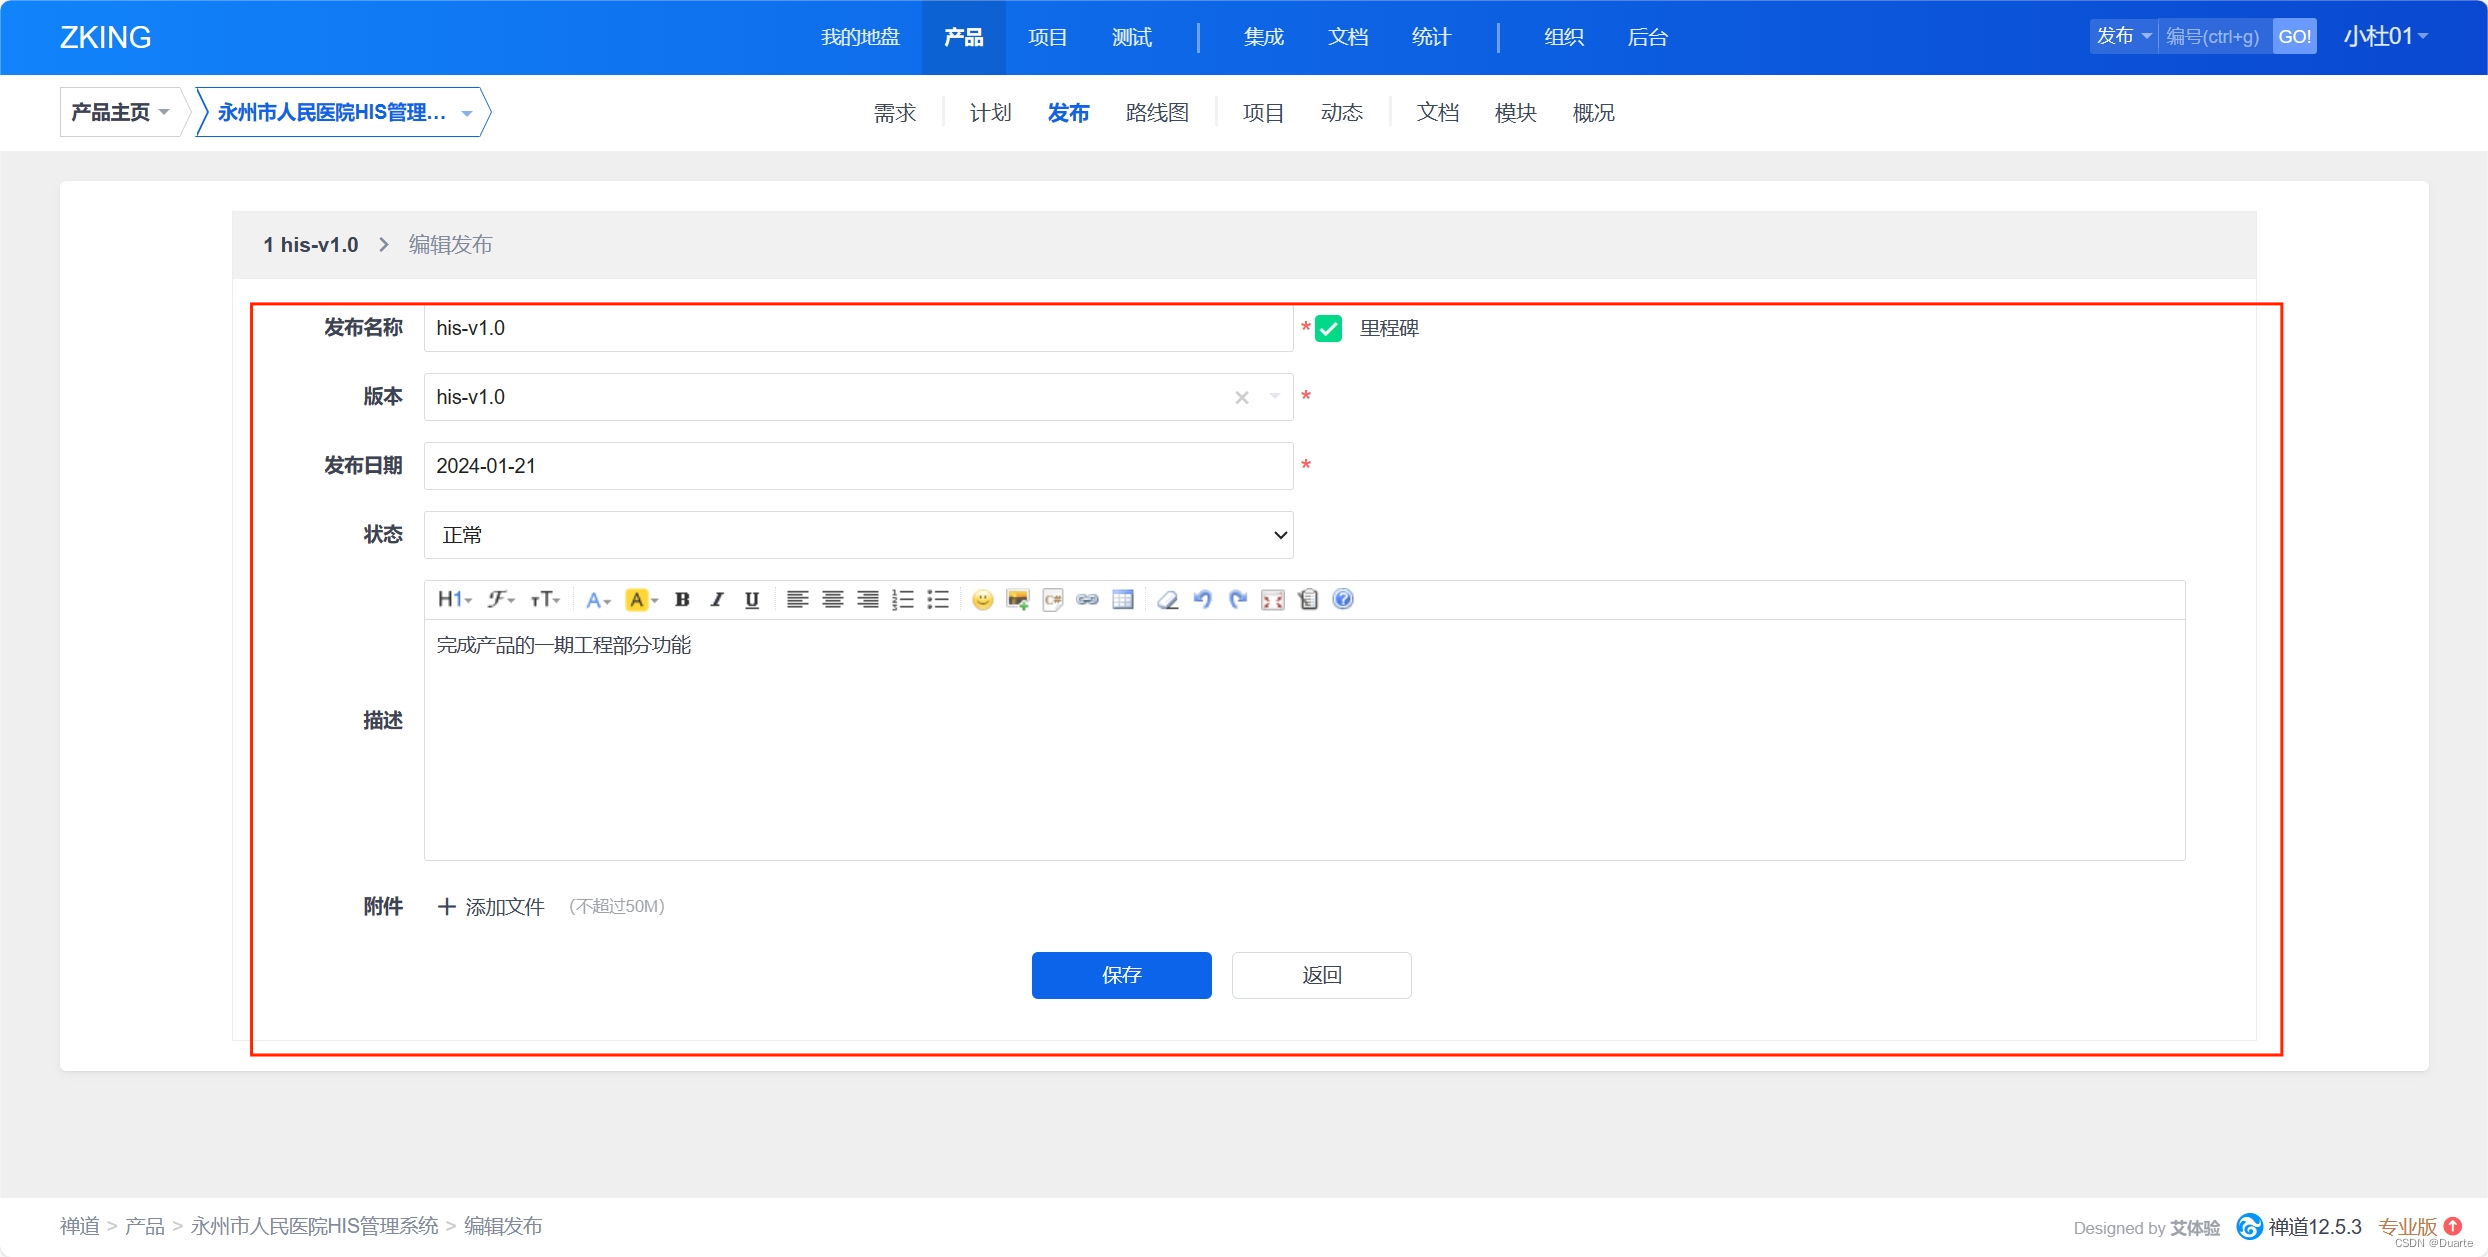Insert an emoticon in the description
The height and width of the screenshot is (1257, 2488).
[x=983, y=600]
